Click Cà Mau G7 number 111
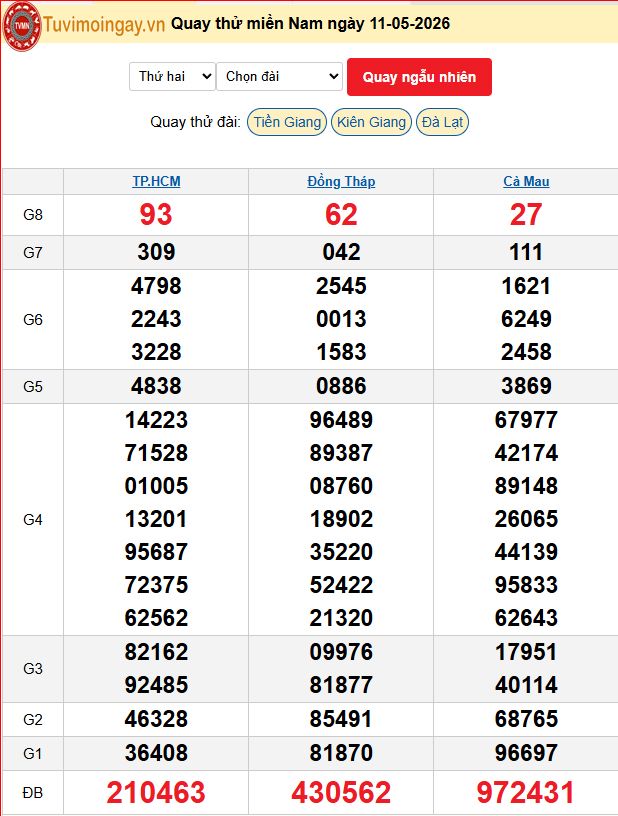The image size is (618, 816). [526, 252]
